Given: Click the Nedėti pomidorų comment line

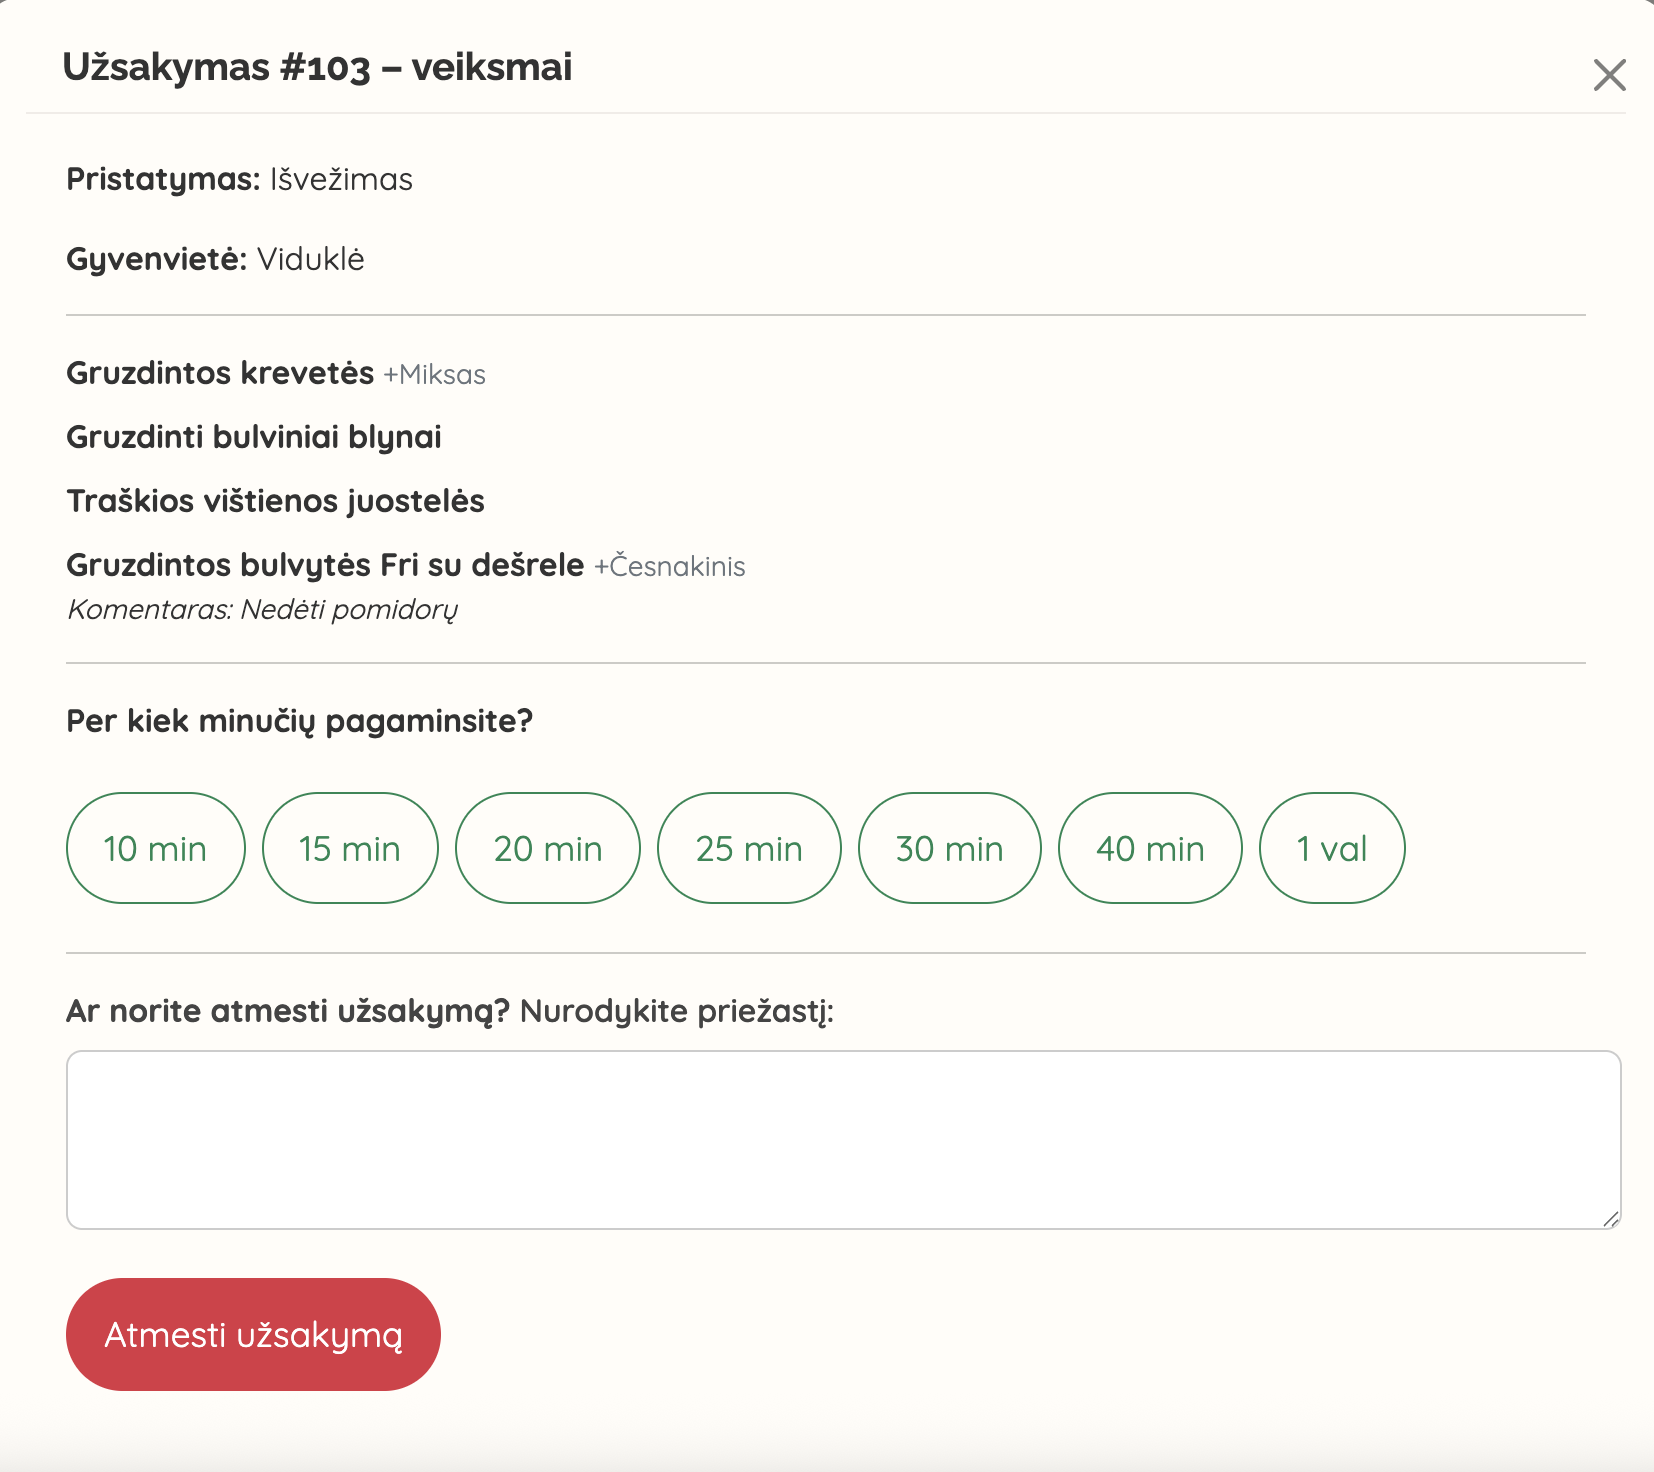Looking at the screenshot, I should [x=262, y=609].
